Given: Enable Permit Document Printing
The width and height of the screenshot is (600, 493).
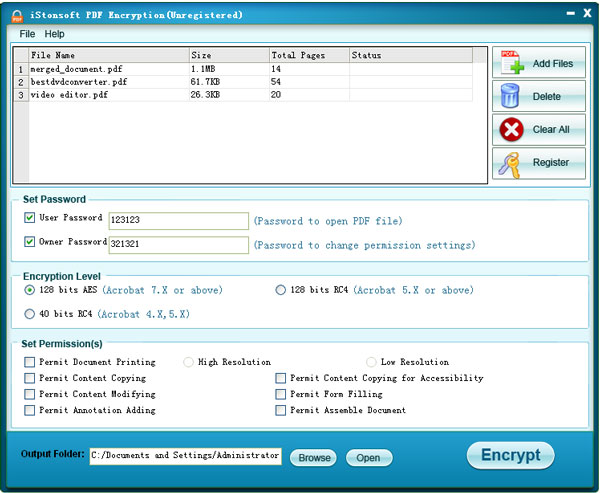Looking at the screenshot, I should coord(30,362).
